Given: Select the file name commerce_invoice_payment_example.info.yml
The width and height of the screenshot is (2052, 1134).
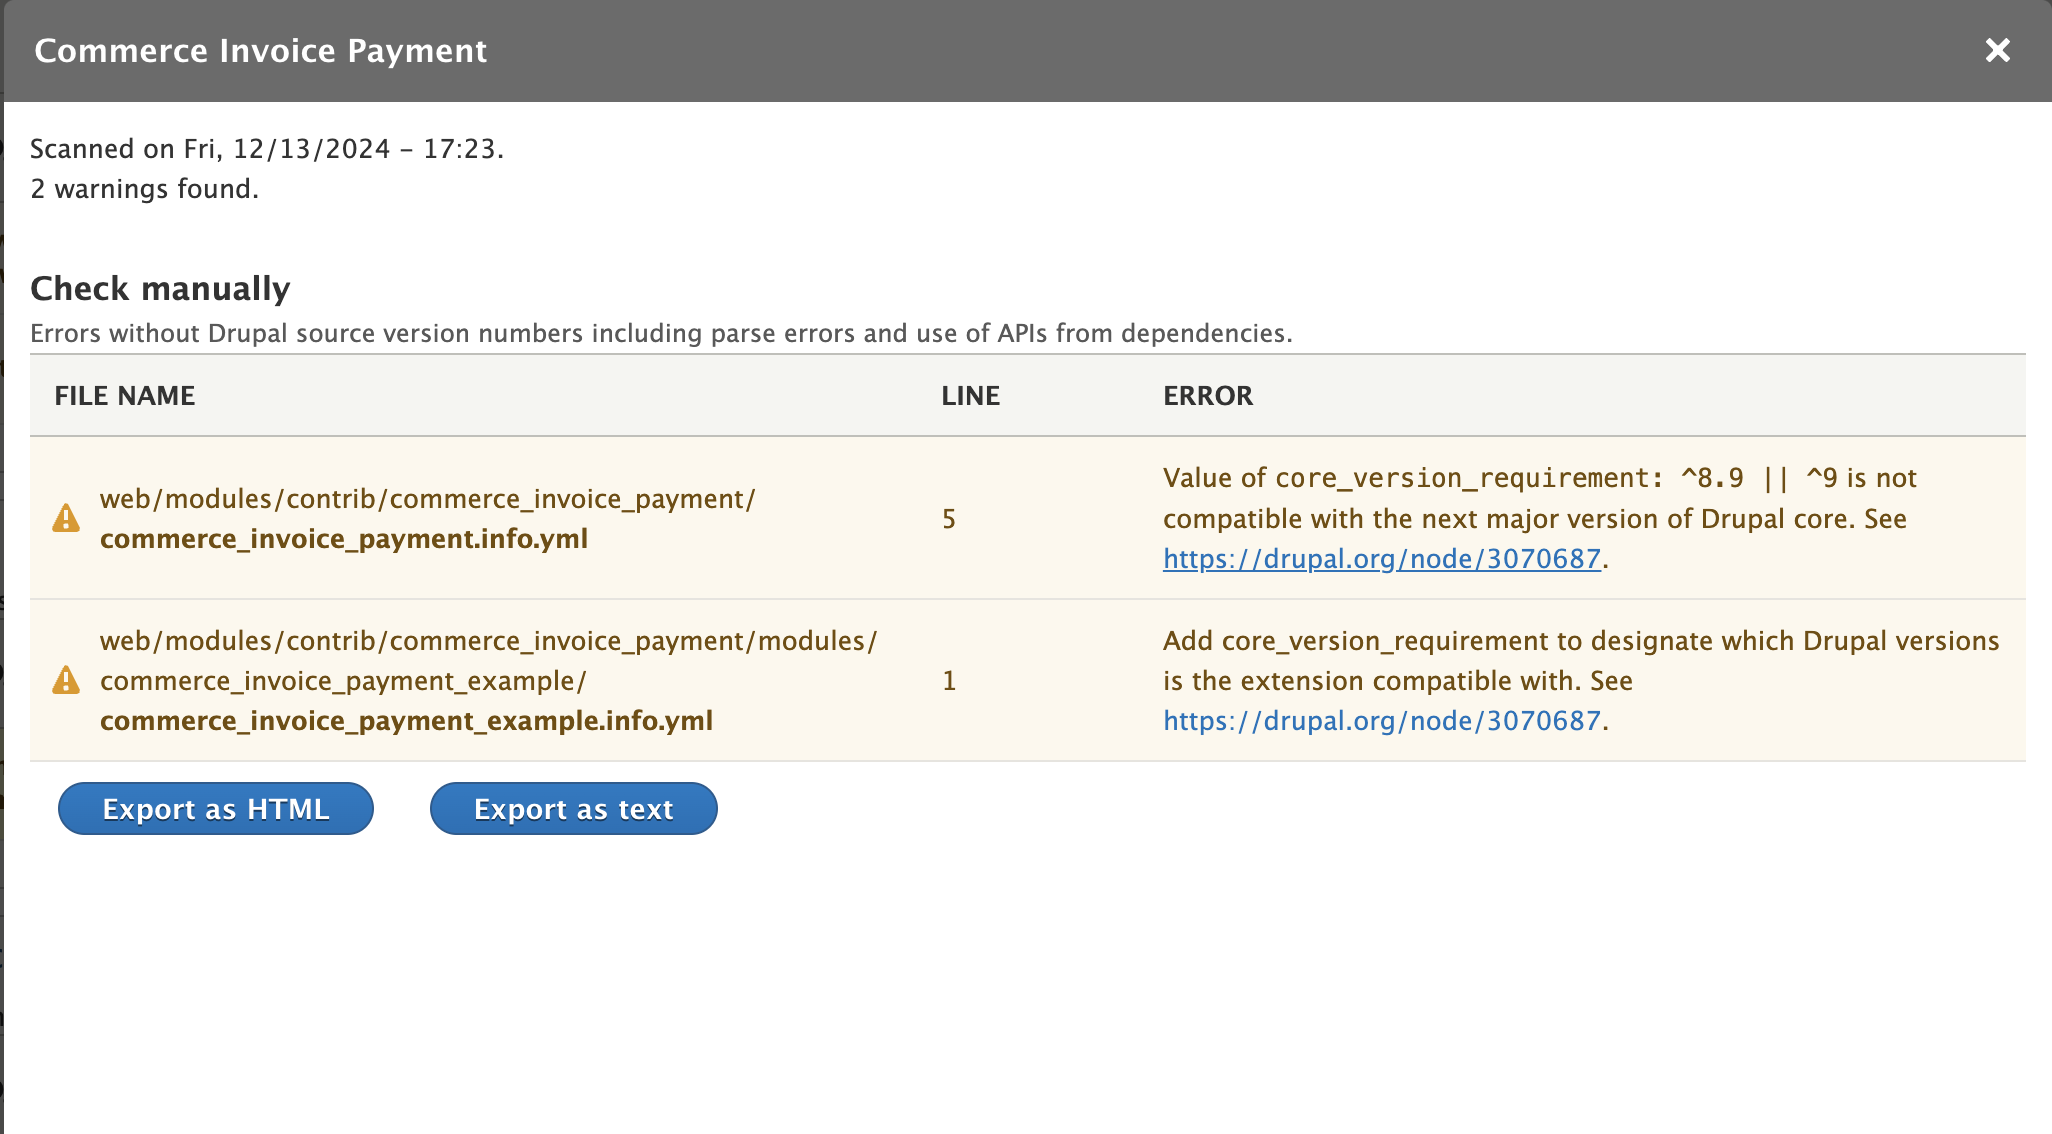Looking at the screenshot, I should pos(407,720).
